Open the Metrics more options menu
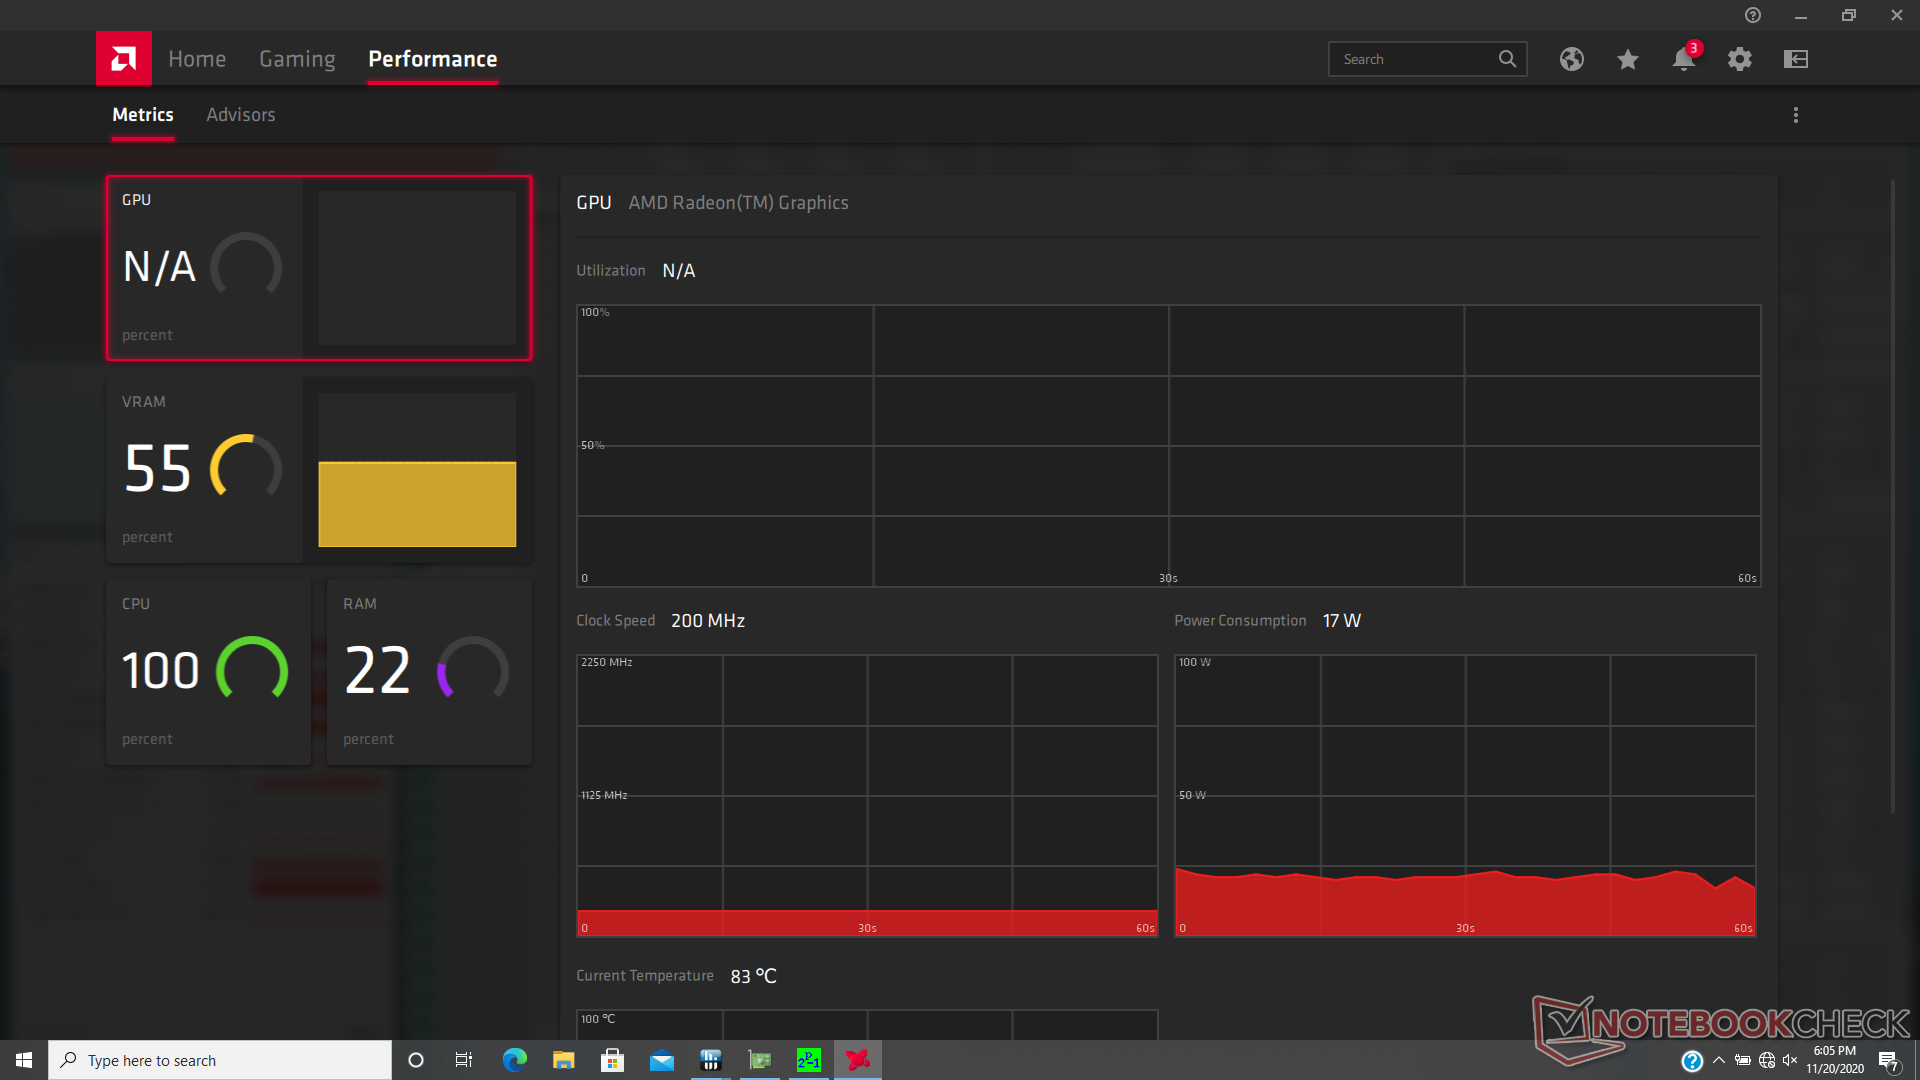This screenshot has height=1080, width=1920. pos(1795,115)
